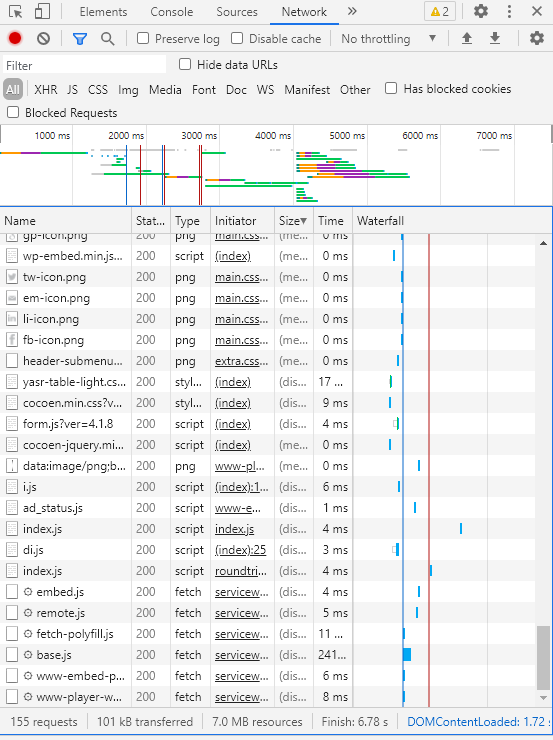Screen dimensions: 553x740
Task: Open network search with magnifier icon
Action: pos(108,39)
